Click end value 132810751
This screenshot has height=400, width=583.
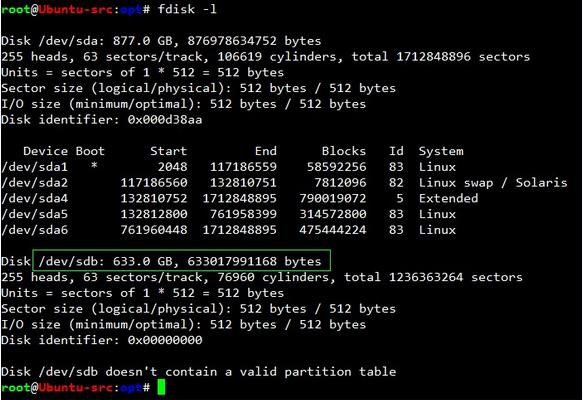pos(243,183)
